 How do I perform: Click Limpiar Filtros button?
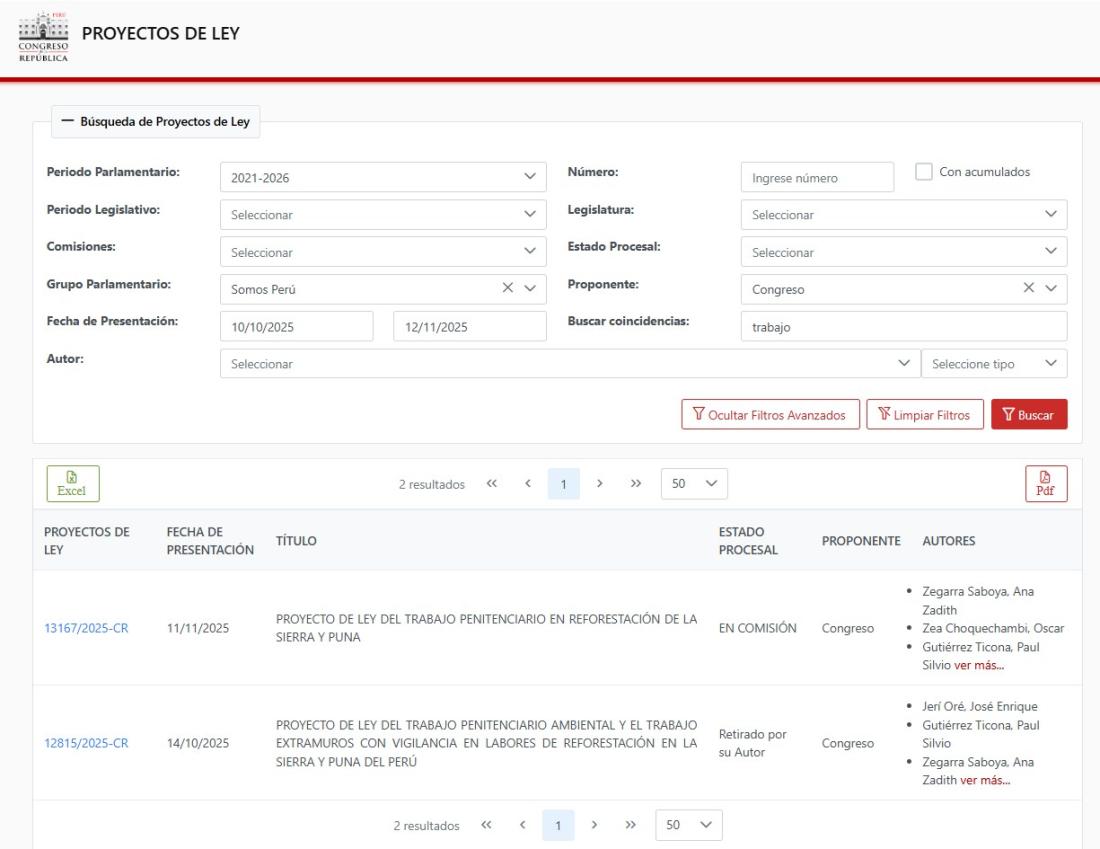[925, 414]
